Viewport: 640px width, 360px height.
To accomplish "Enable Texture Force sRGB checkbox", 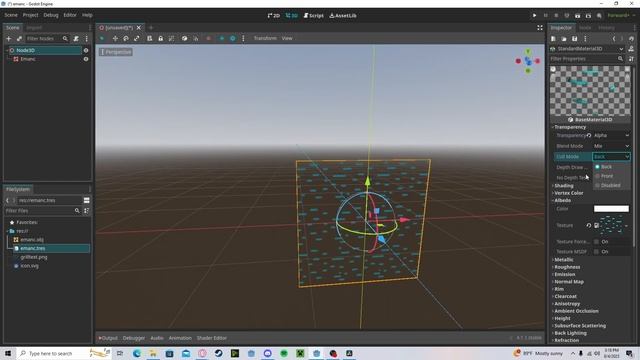I will click(596, 242).
